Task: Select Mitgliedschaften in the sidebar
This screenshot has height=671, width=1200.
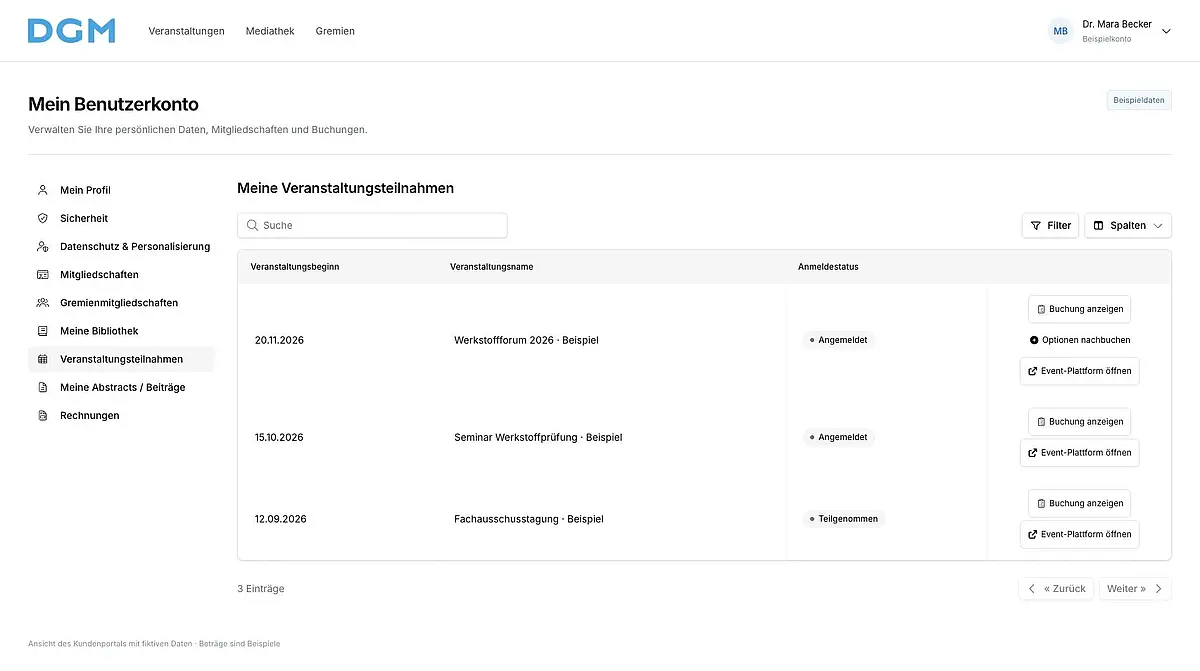Action: pyautogui.click(x=121, y=274)
